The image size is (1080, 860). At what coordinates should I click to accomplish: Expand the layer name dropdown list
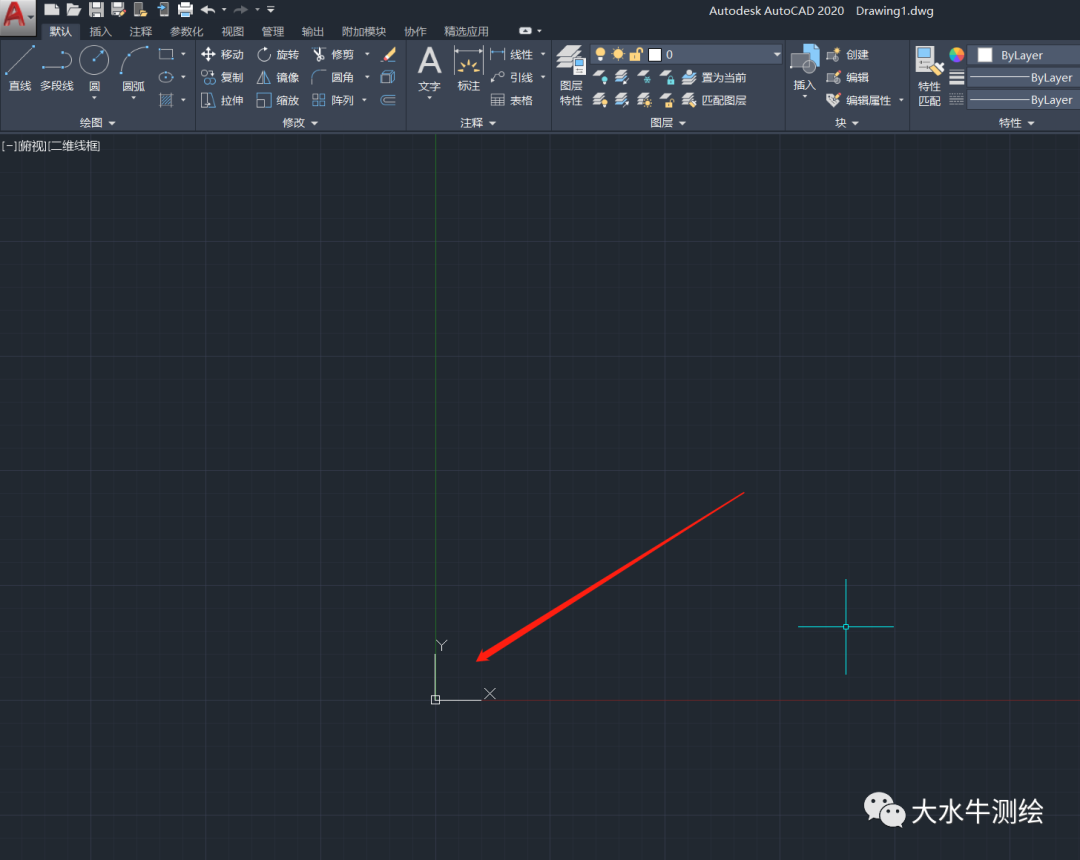[x=776, y=55]
